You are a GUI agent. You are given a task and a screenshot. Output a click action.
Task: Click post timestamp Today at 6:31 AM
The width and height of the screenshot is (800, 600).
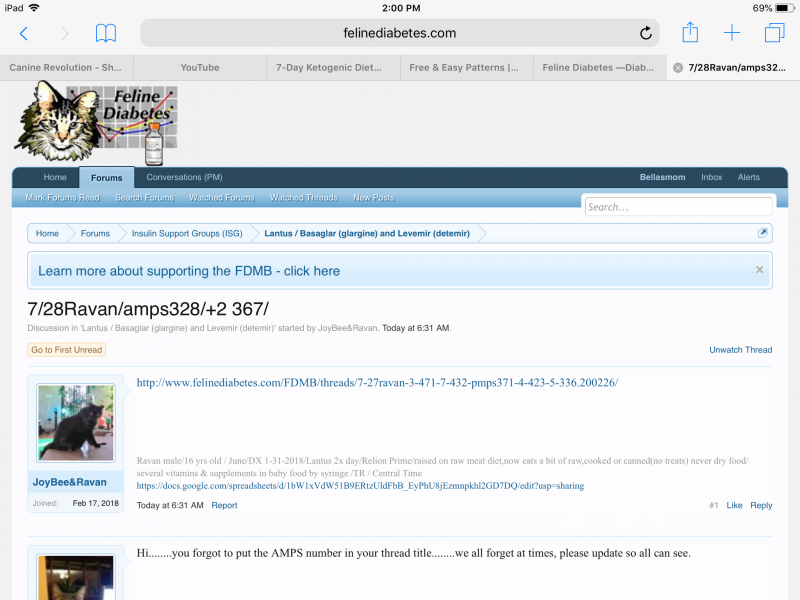point(170,505)
